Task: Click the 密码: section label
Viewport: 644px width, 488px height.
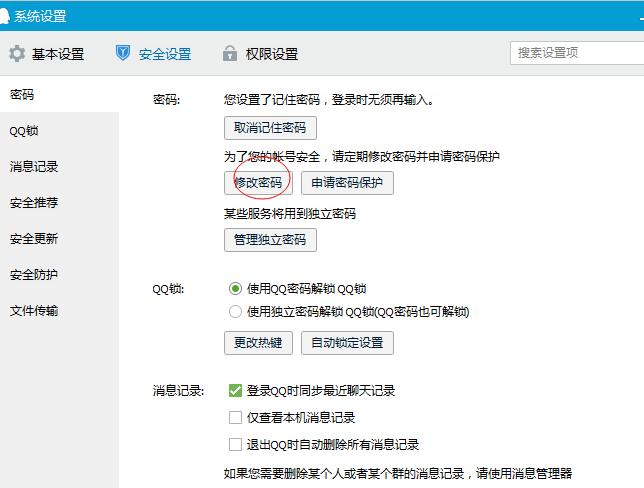Action: pos(166,100)
